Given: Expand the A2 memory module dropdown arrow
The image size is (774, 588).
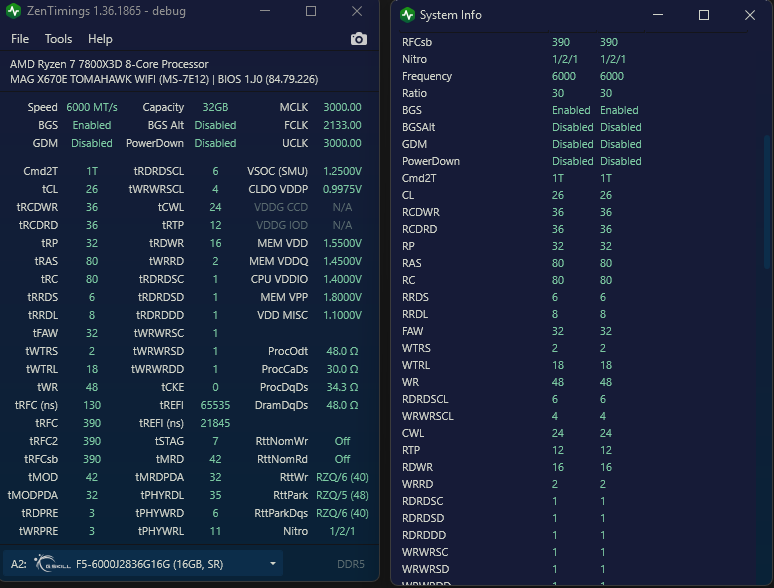Looking at the screenshot, I should click(272, 563).
